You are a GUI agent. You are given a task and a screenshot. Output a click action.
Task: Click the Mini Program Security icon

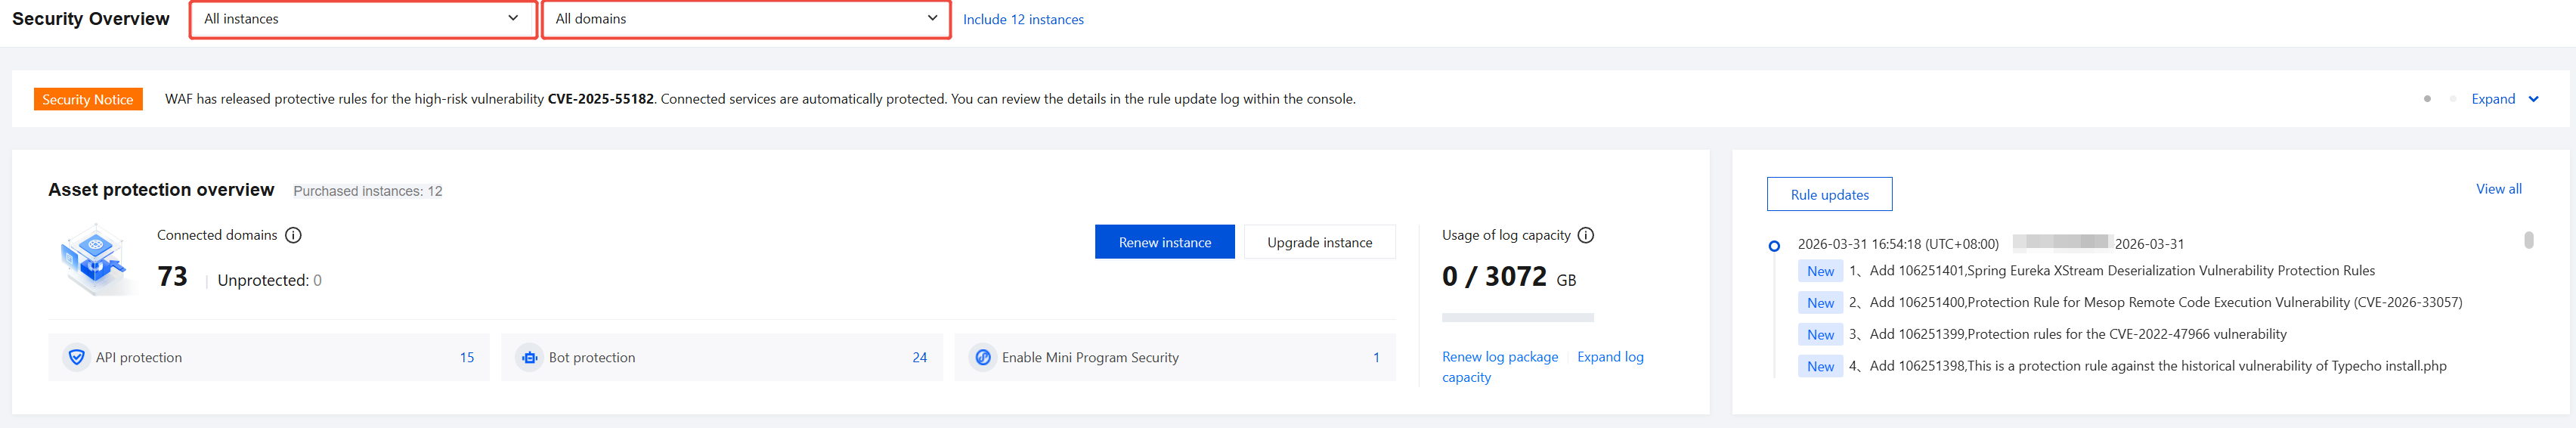click(983, 357)
